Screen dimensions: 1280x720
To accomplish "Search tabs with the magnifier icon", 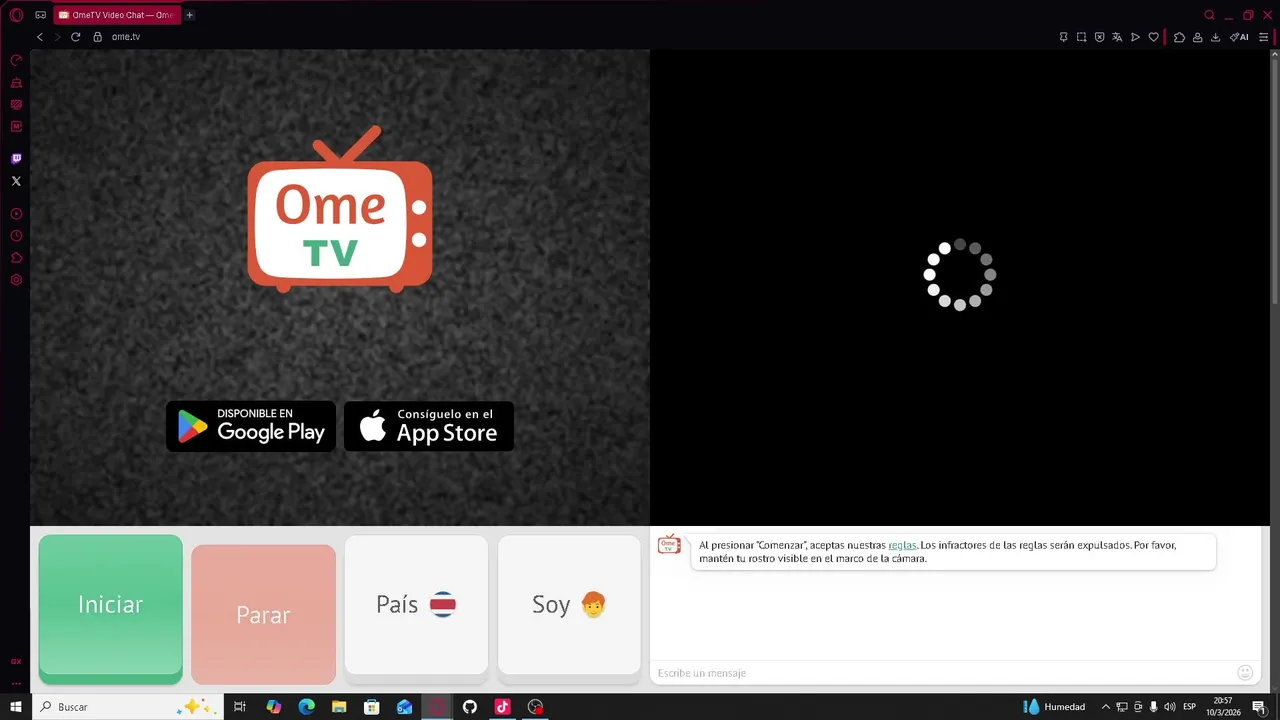I will (x=1209, y=15).
